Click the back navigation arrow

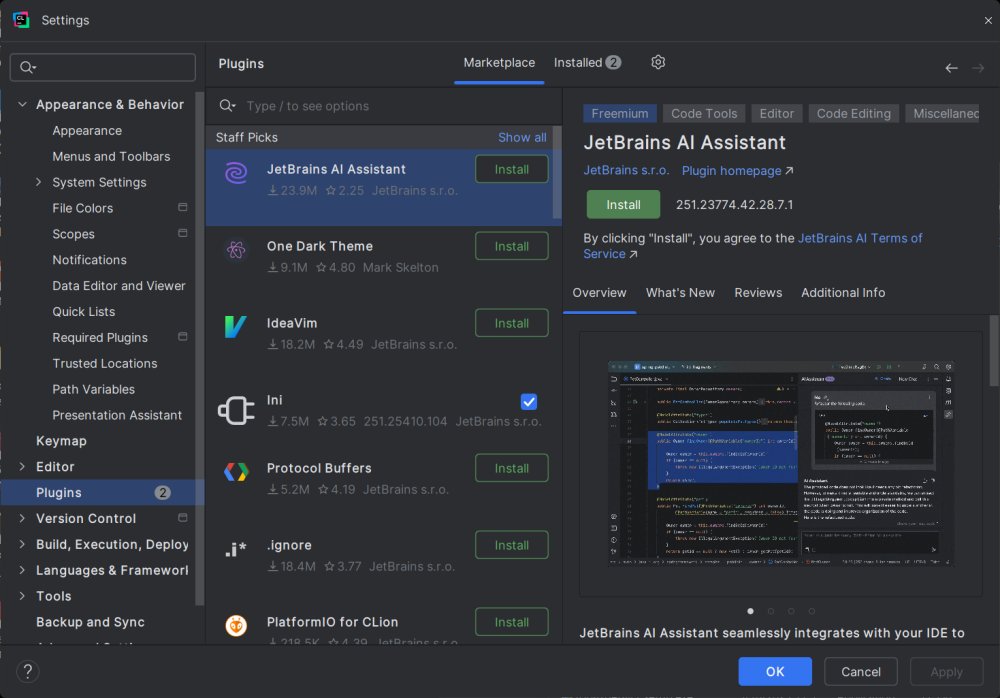(x=951, y=68)
